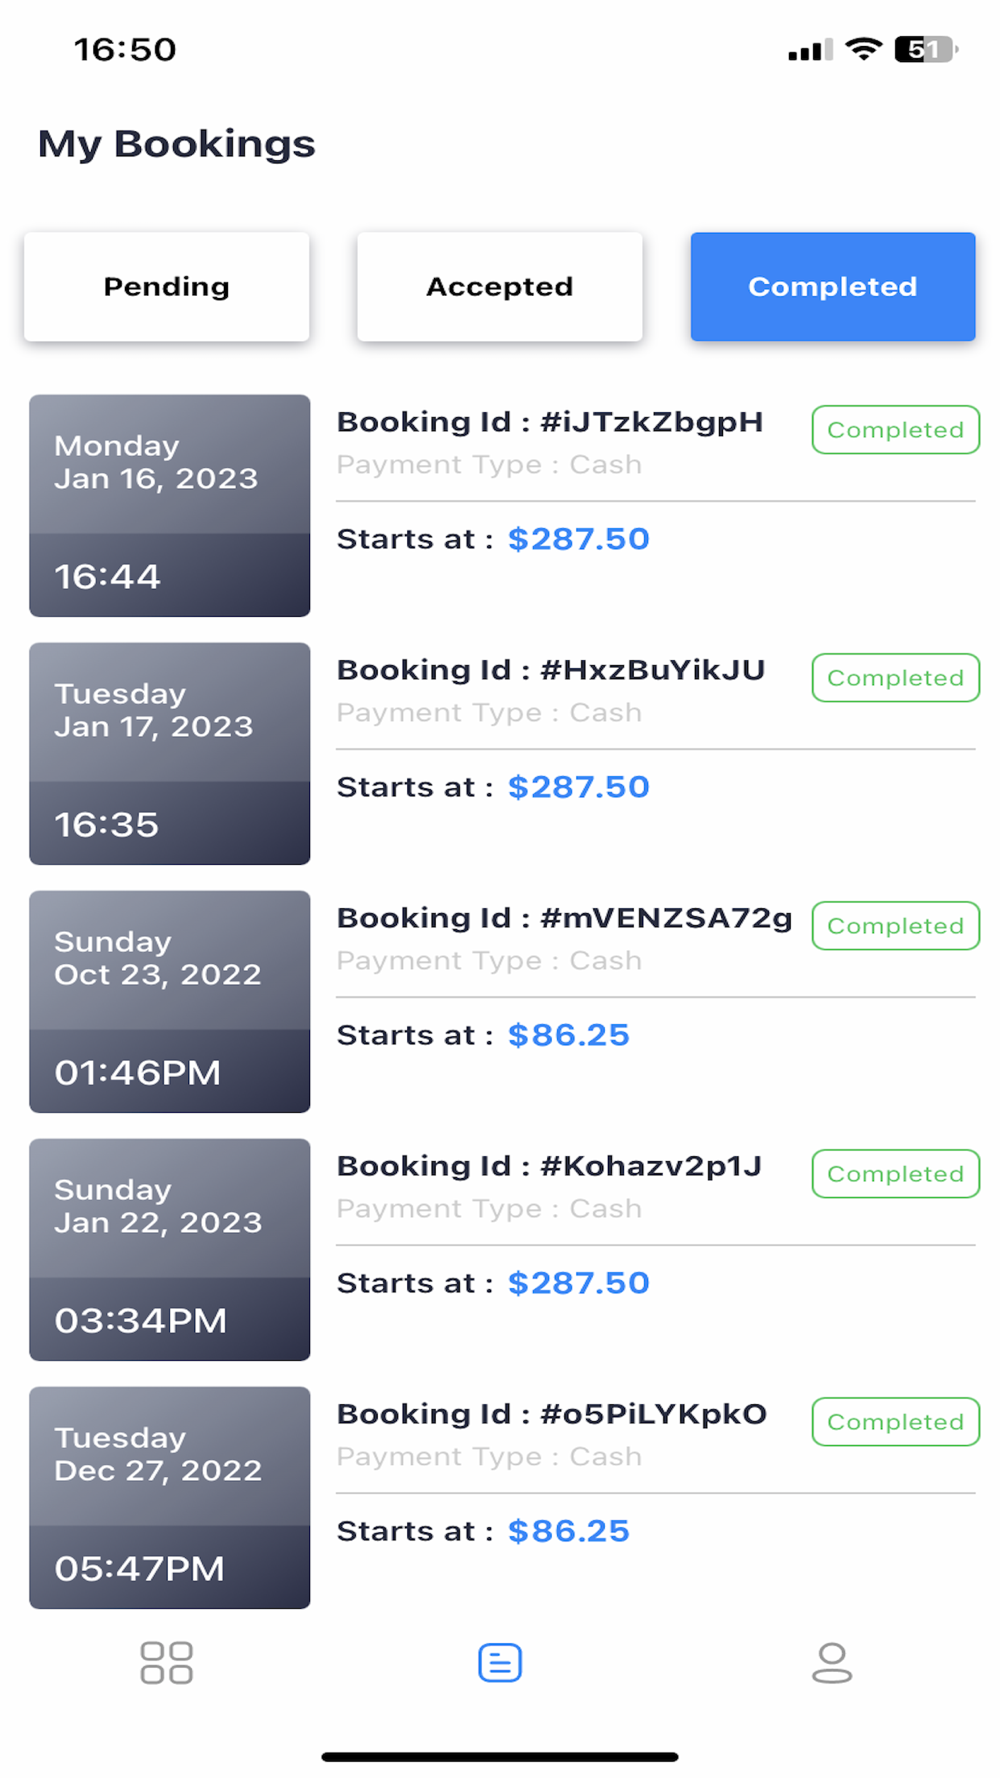Open the profile person icon

tap(832, 1662)
